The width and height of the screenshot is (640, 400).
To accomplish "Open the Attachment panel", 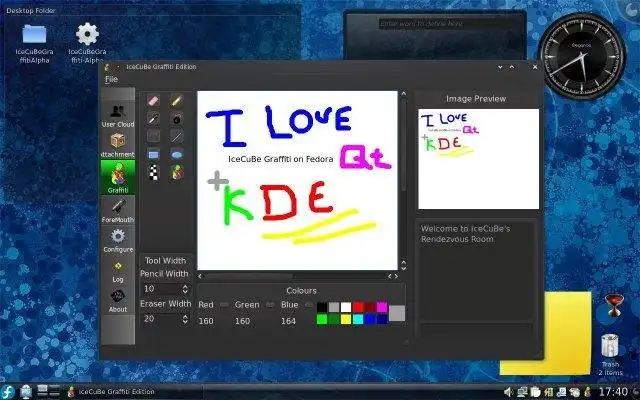I will [118, 145].
